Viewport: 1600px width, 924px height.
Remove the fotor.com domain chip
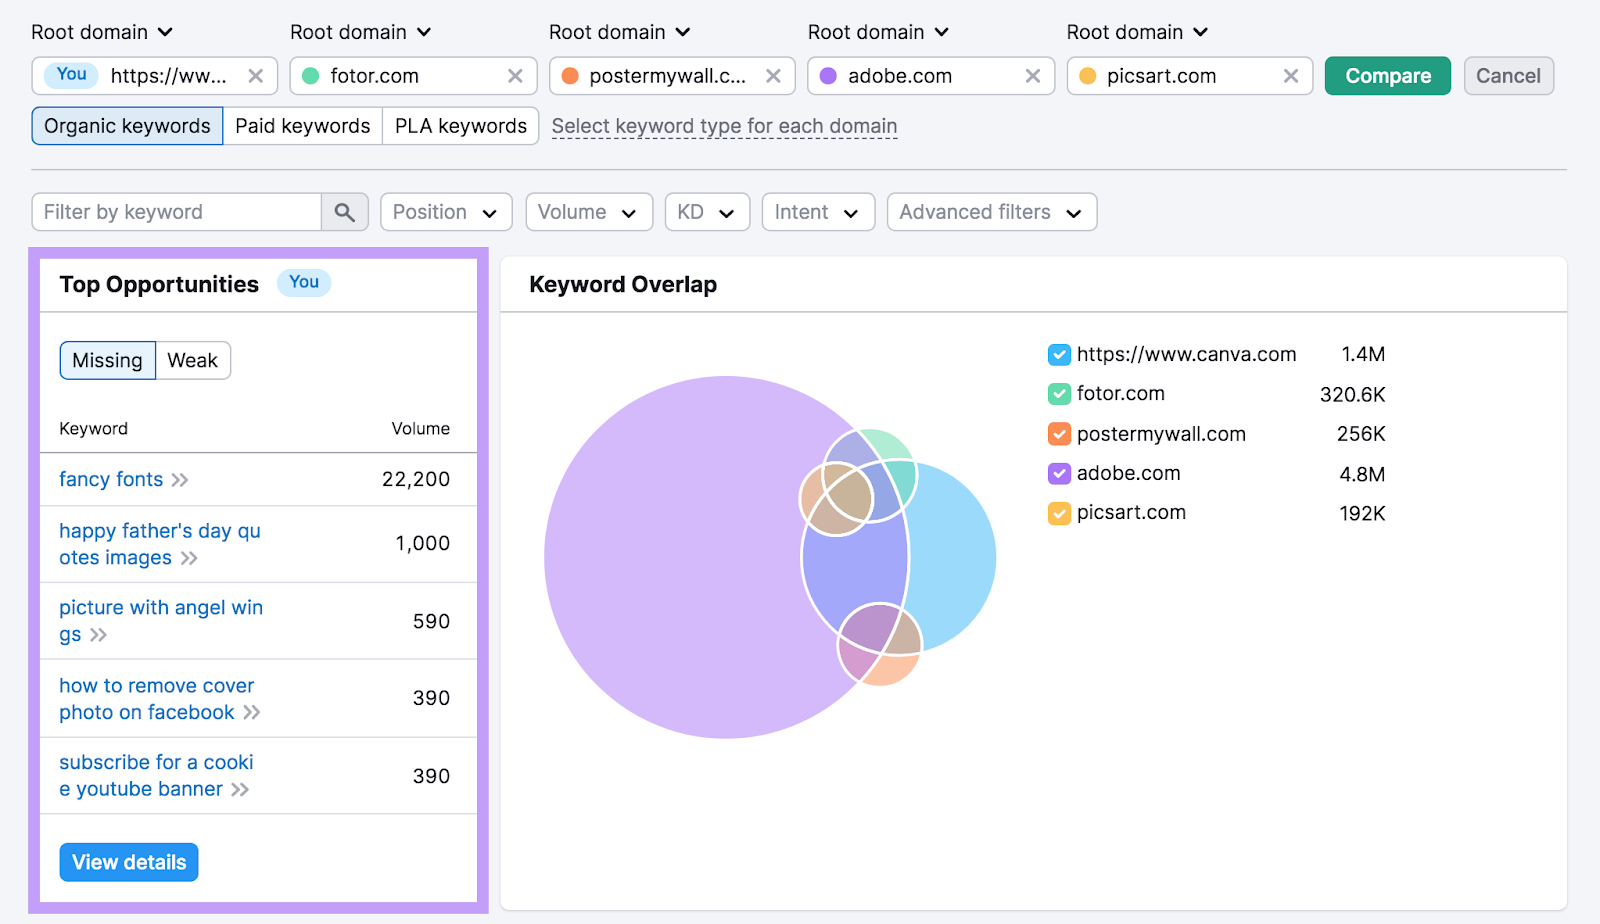point(516,75)
